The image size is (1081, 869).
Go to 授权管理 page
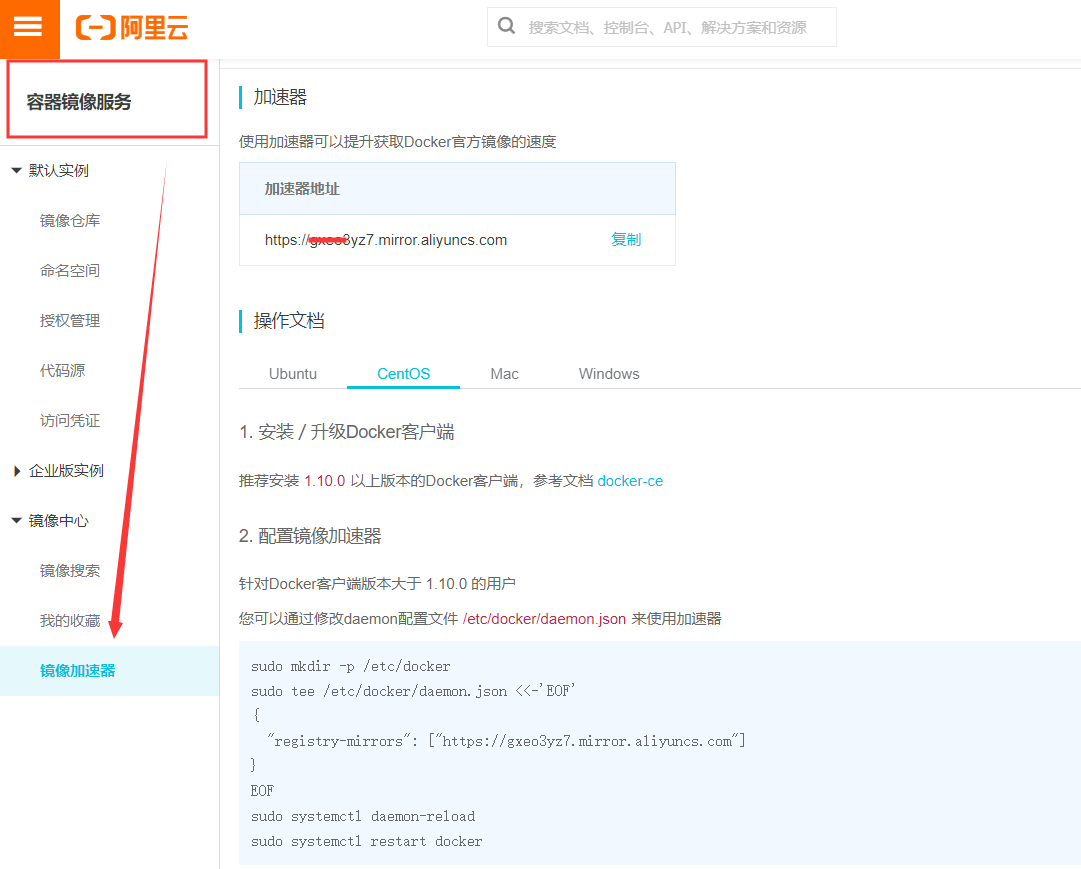click(70, 321)
